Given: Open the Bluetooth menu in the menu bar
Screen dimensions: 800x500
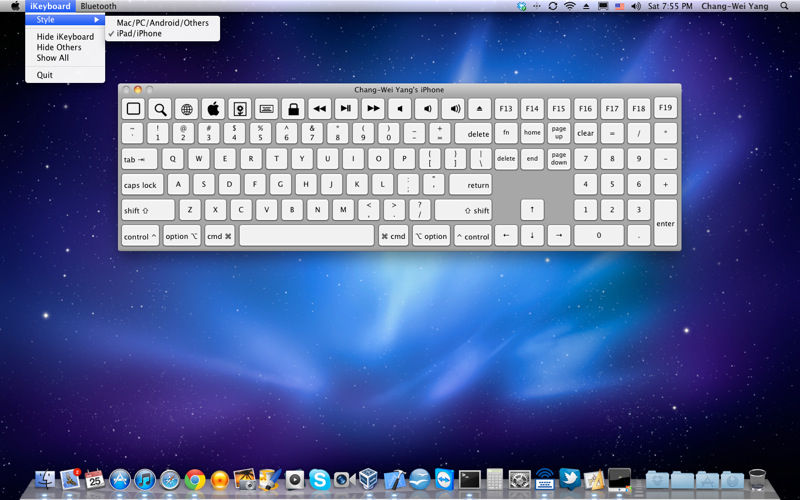Looking at the screenshot, I should tap(98, 6).
